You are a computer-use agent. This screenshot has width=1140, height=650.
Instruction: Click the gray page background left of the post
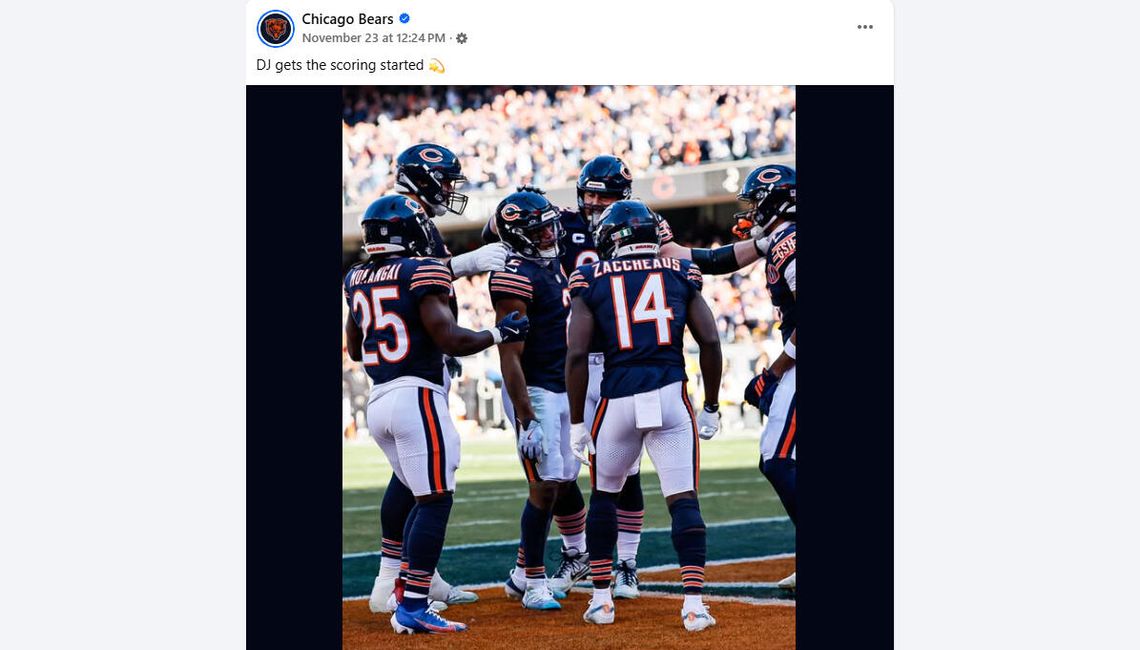tap(123, 325)
